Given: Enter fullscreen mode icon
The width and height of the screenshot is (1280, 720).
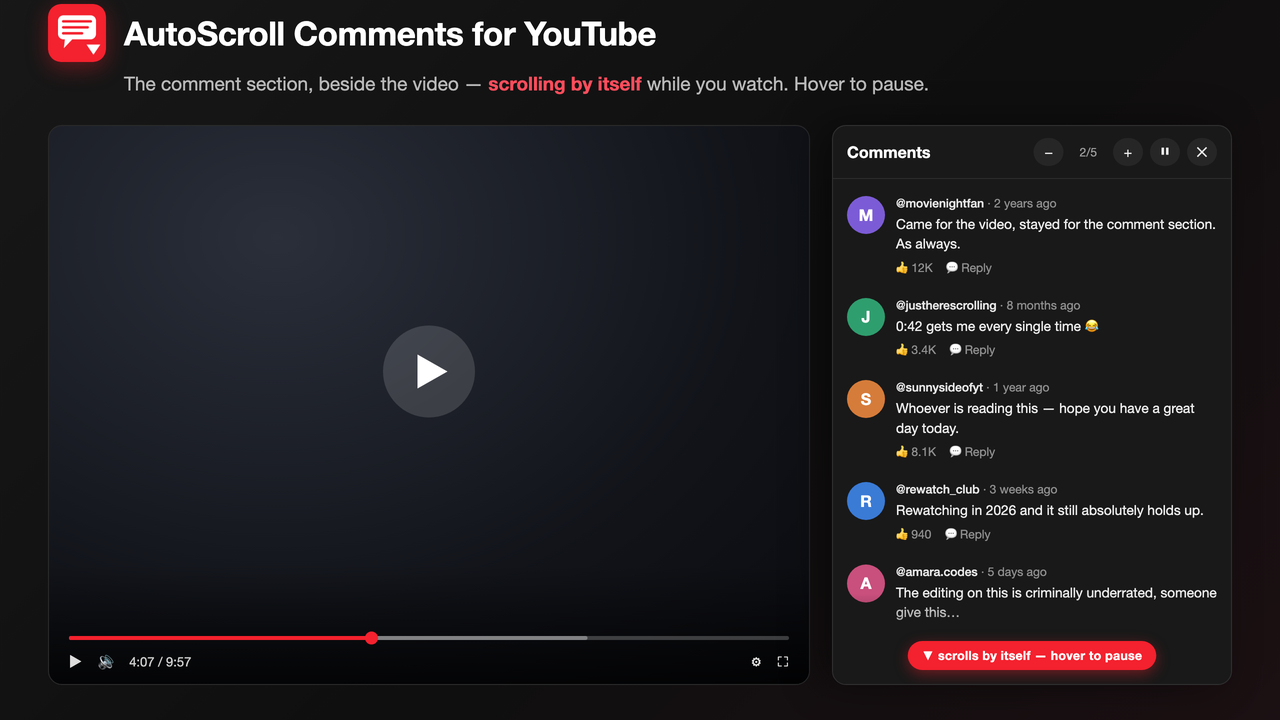Looking at the screenshot, I should [783, 662].
